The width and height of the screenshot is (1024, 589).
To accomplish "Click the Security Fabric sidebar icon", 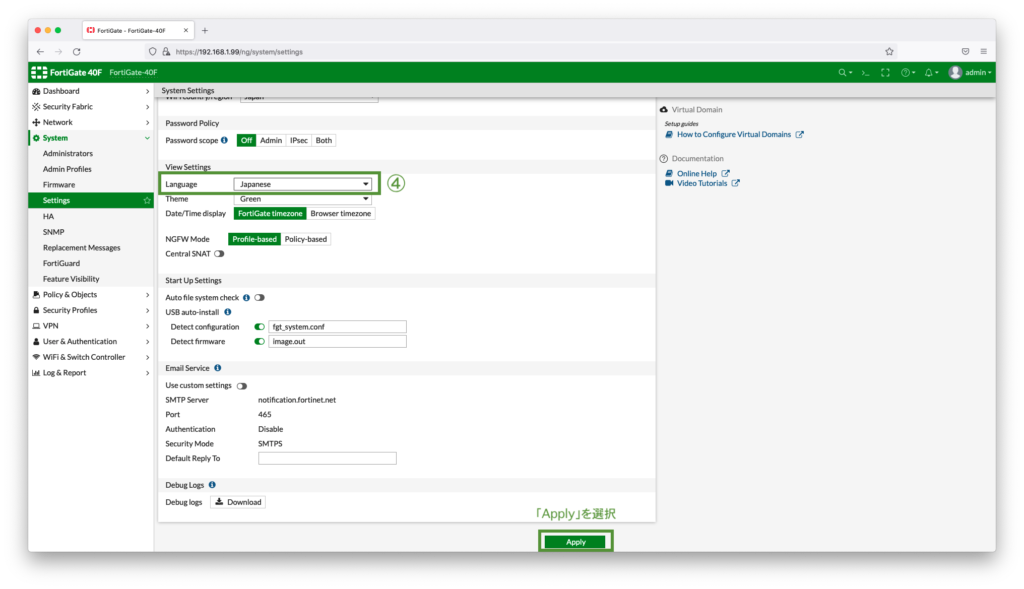I will pyautogui.click(x=36, y=106).
